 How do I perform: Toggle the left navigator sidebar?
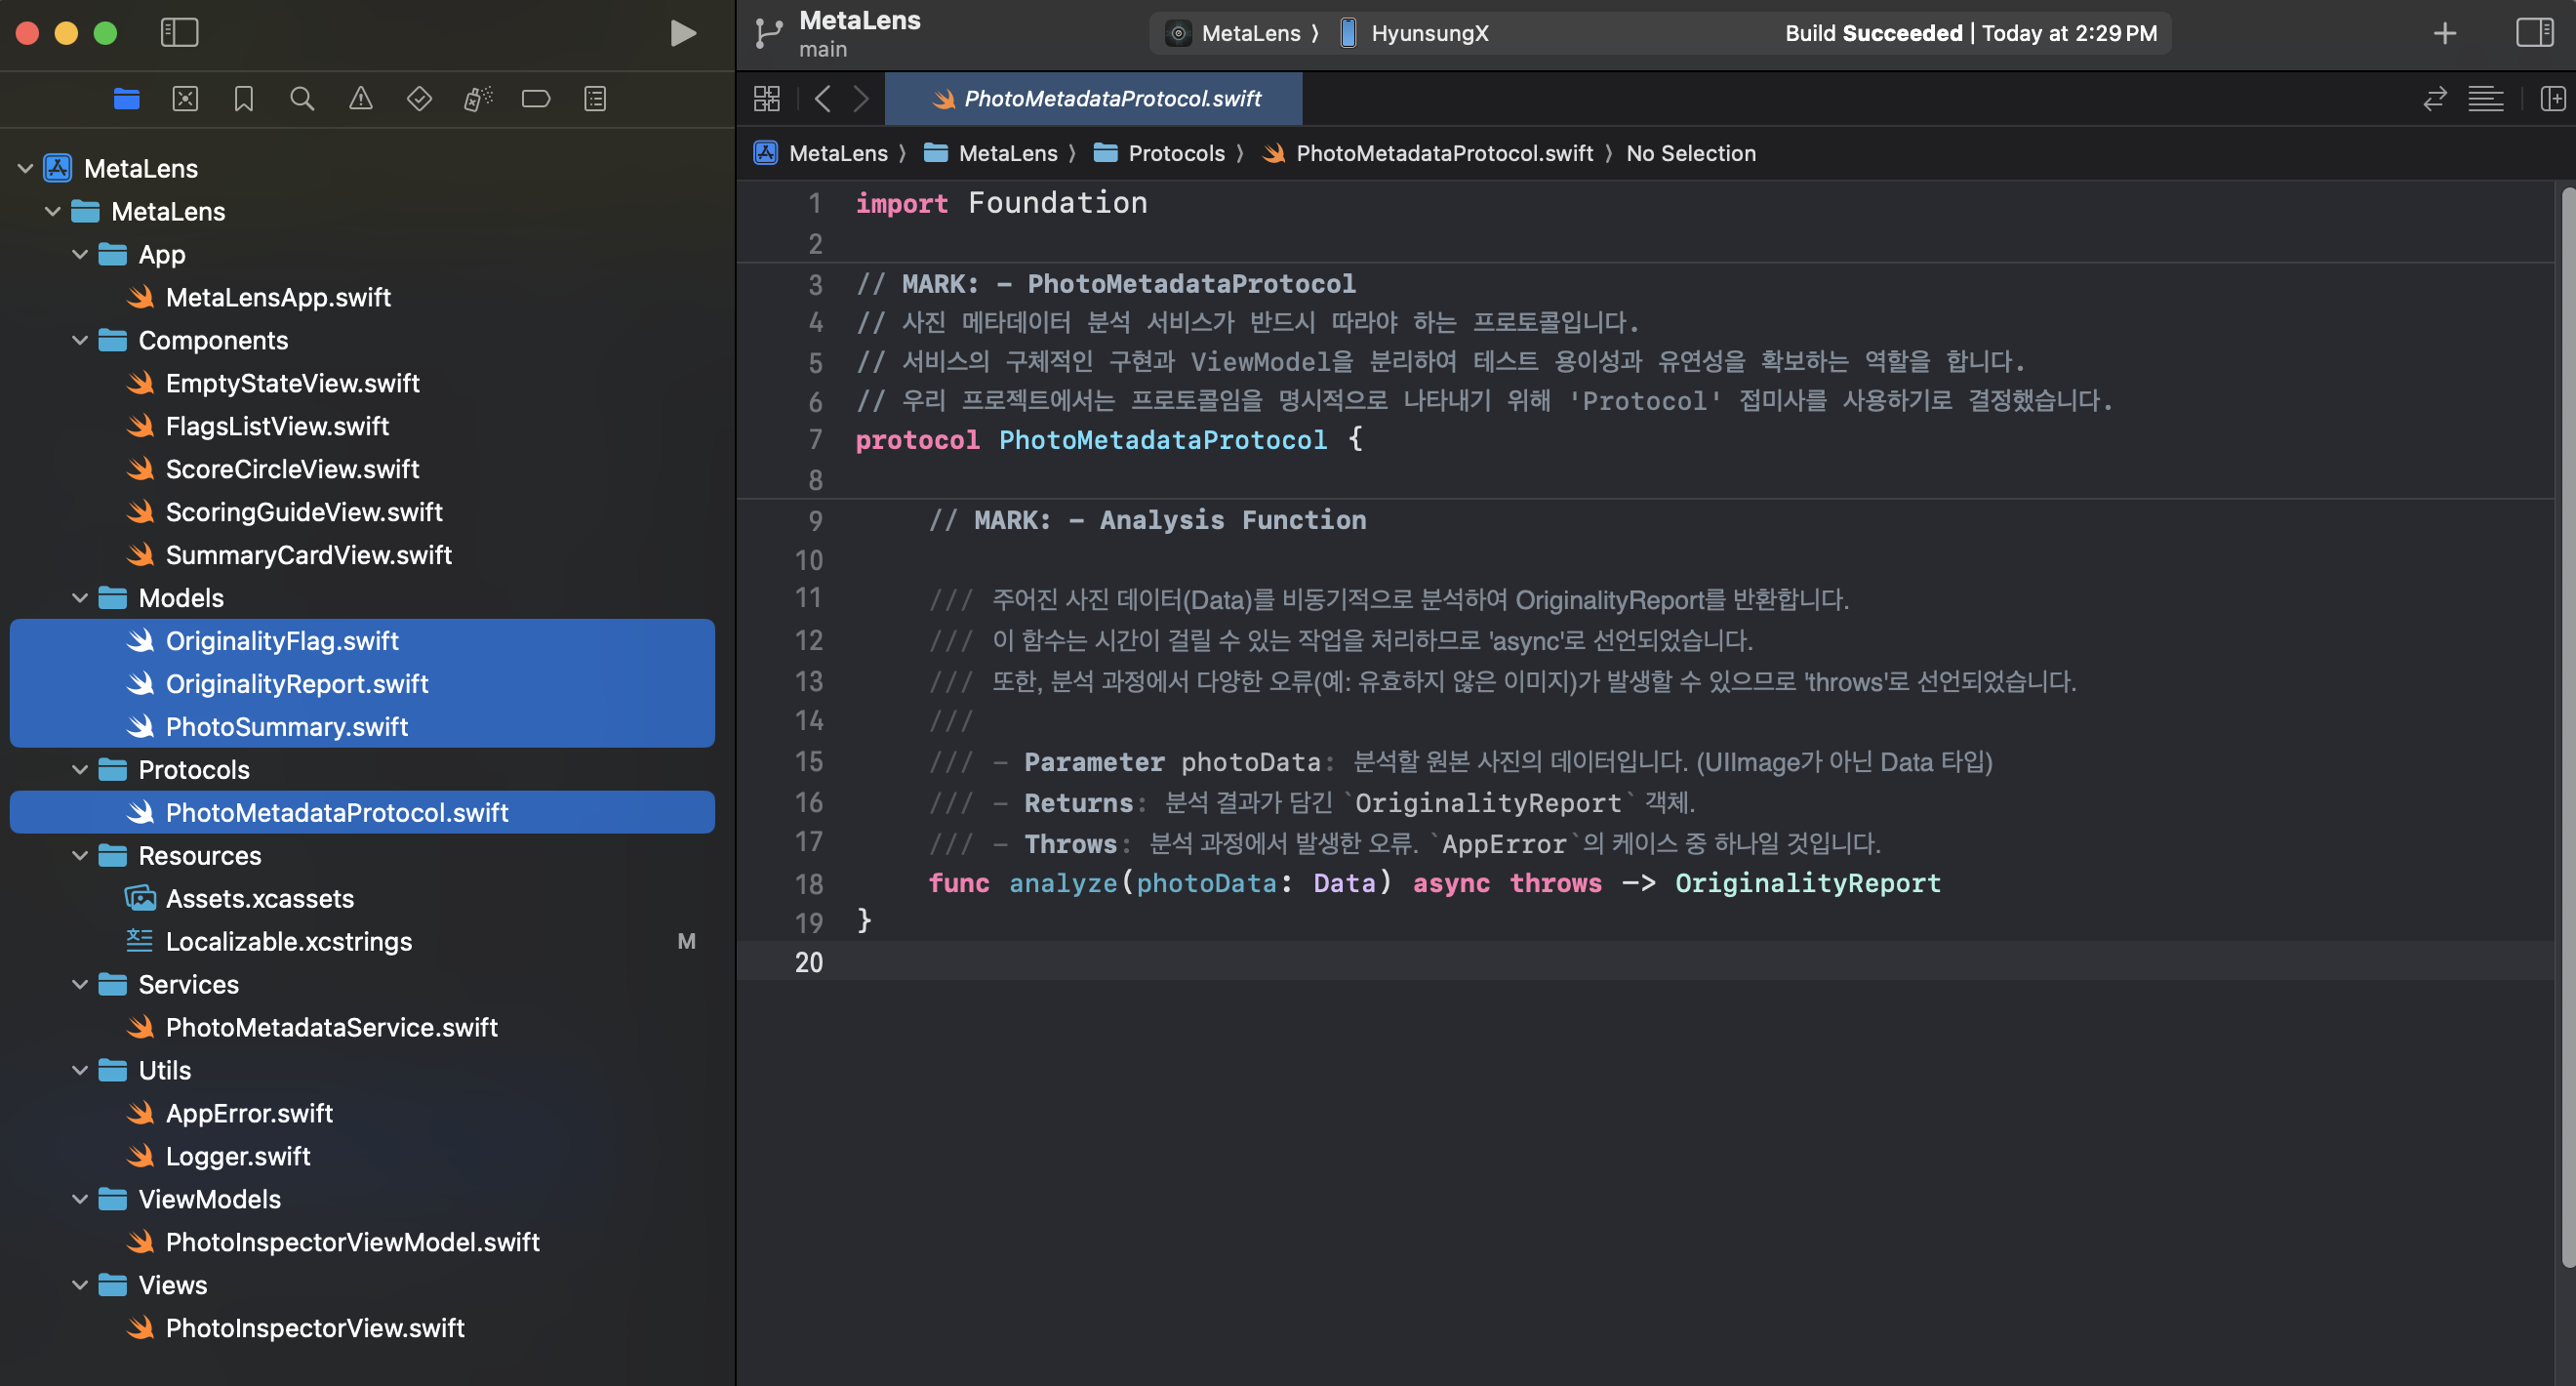point(179,33)
